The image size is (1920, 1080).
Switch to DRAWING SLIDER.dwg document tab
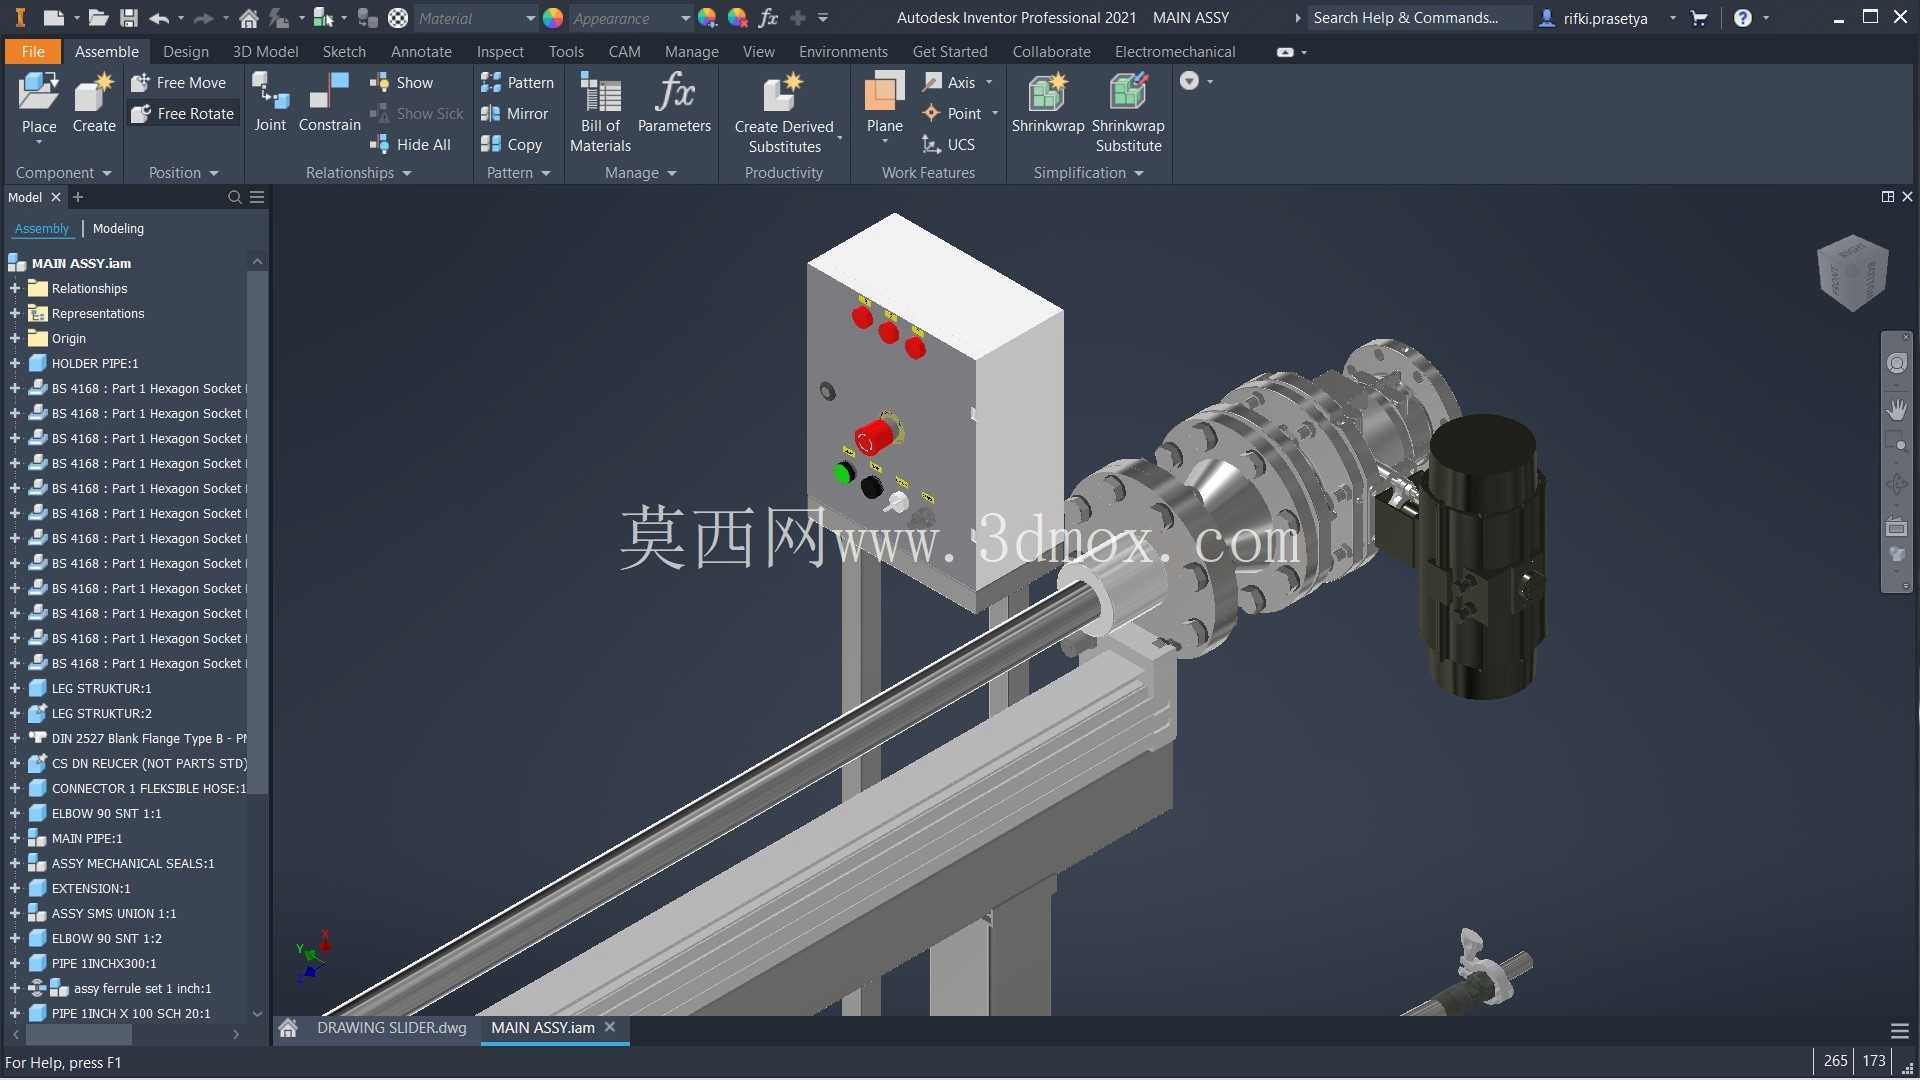tap(391, 1028)
